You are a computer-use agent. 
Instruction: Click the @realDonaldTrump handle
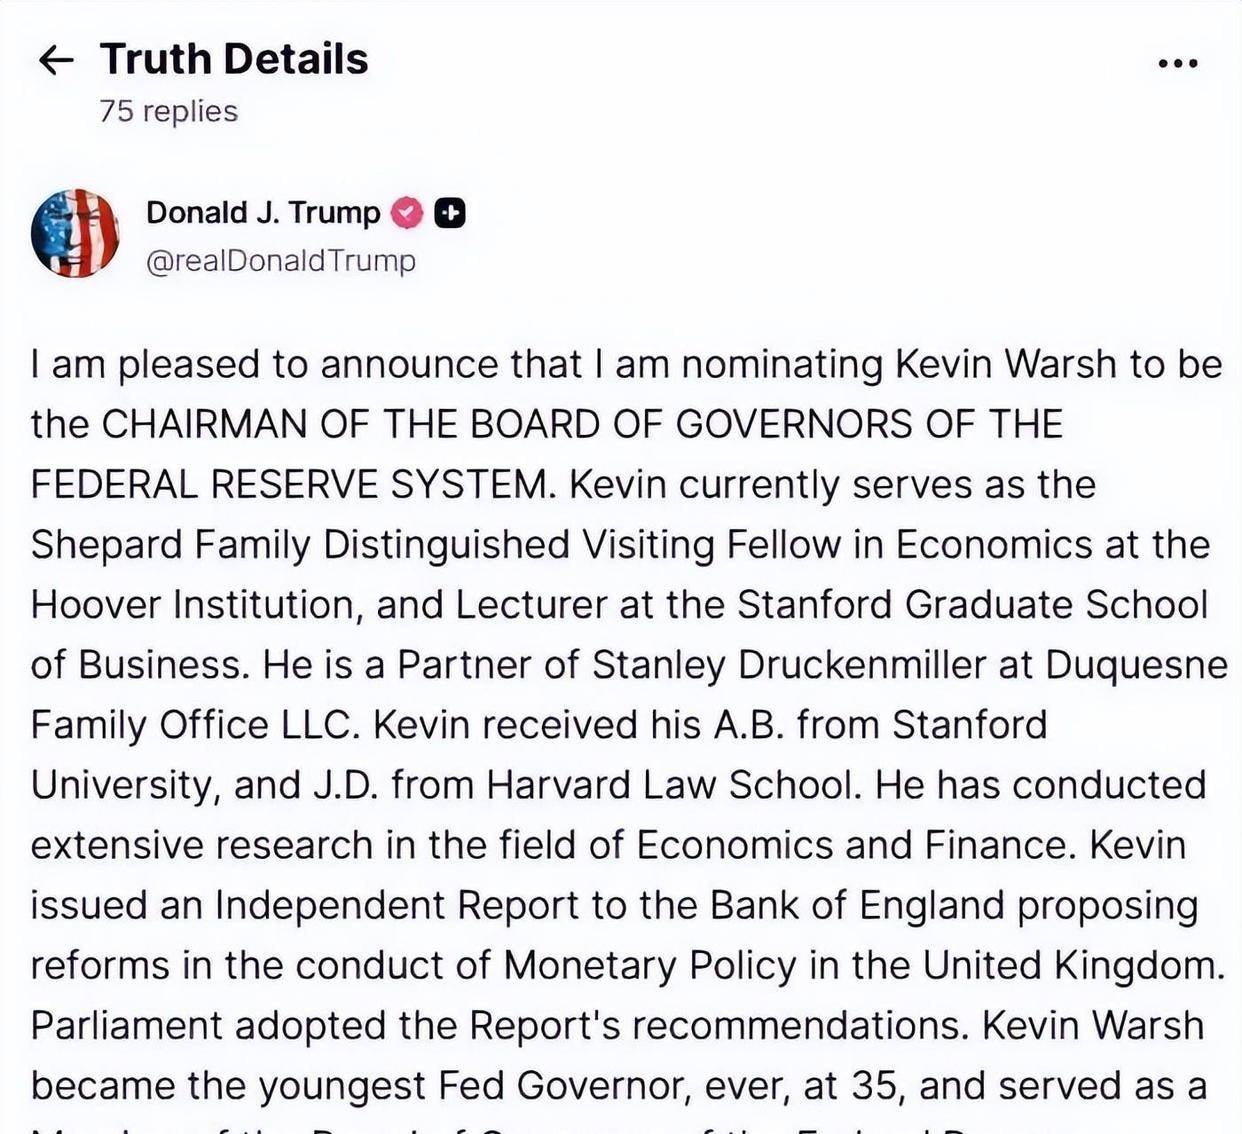tap(280, 261)
